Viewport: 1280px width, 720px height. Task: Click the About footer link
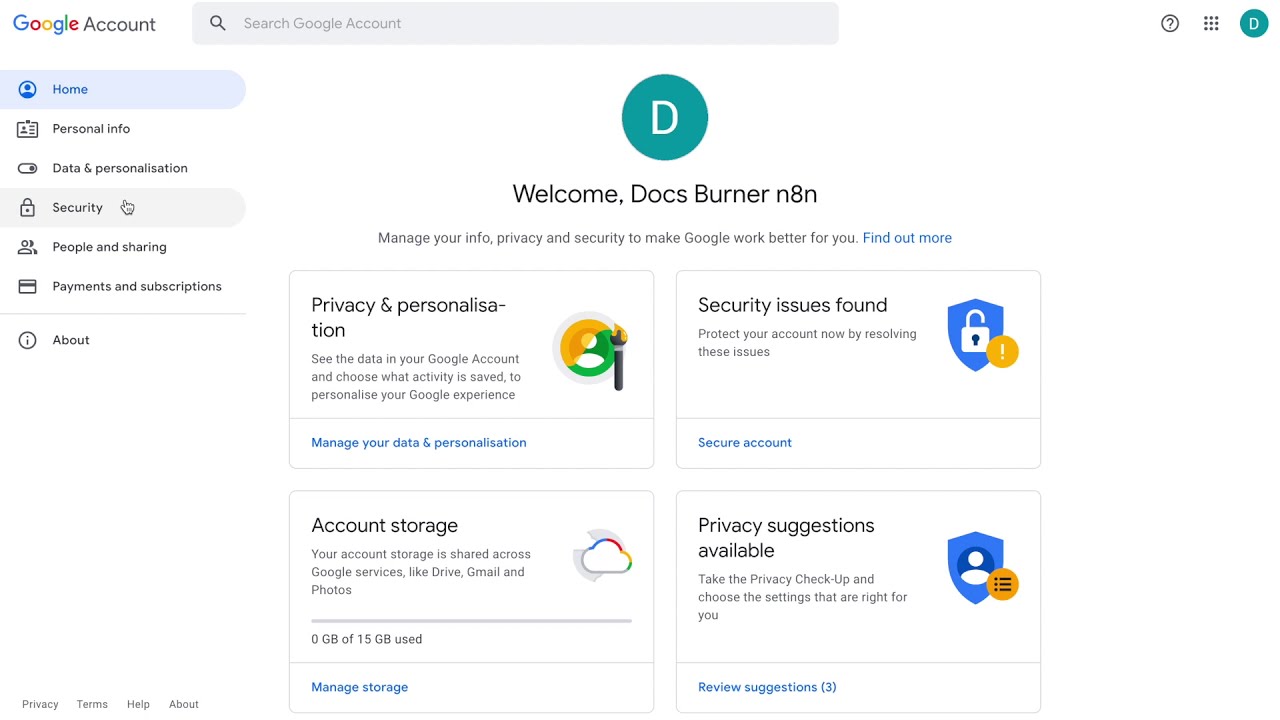(184, 704)
